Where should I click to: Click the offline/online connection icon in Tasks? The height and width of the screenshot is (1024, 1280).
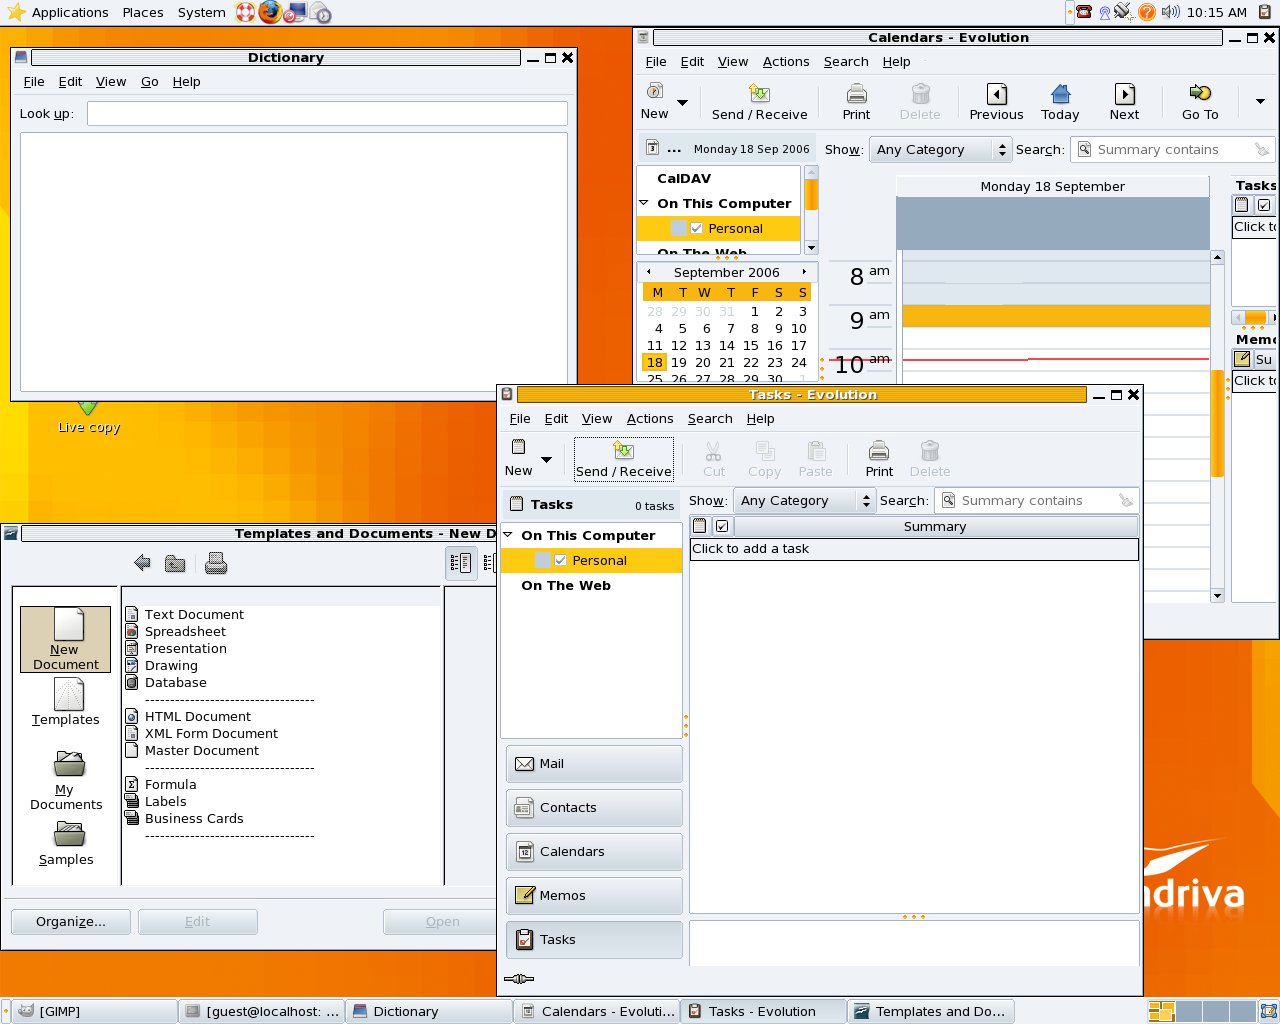tap(519, 979)
